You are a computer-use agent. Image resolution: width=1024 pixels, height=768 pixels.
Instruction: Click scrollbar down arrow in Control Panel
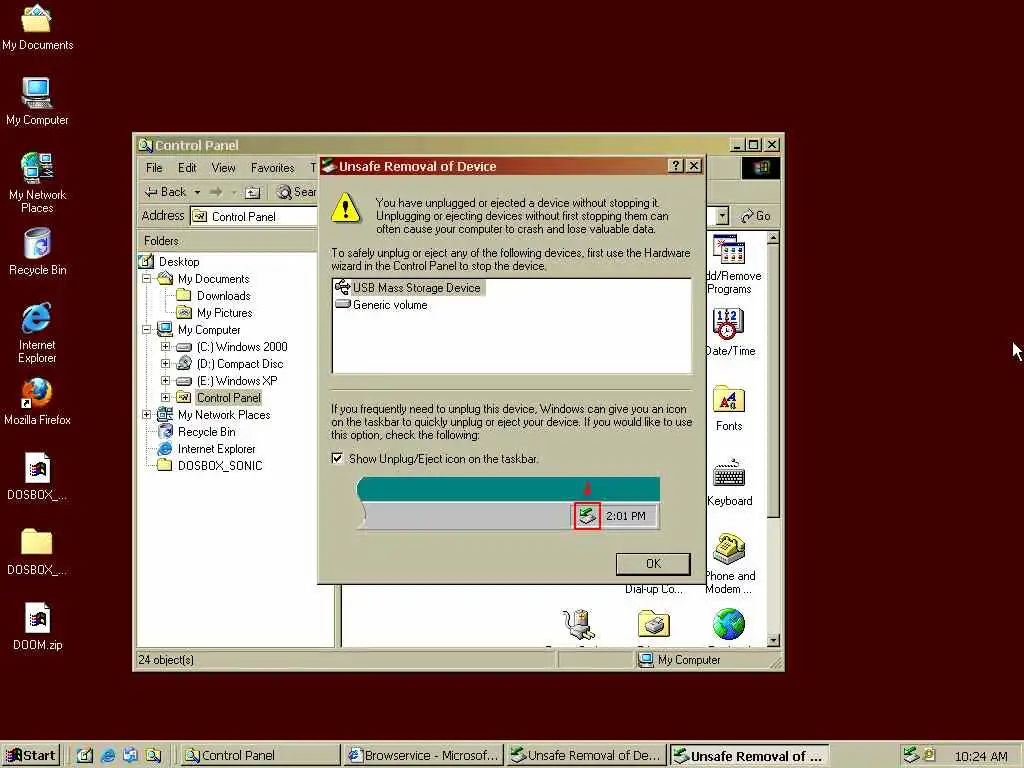[773, 641]
